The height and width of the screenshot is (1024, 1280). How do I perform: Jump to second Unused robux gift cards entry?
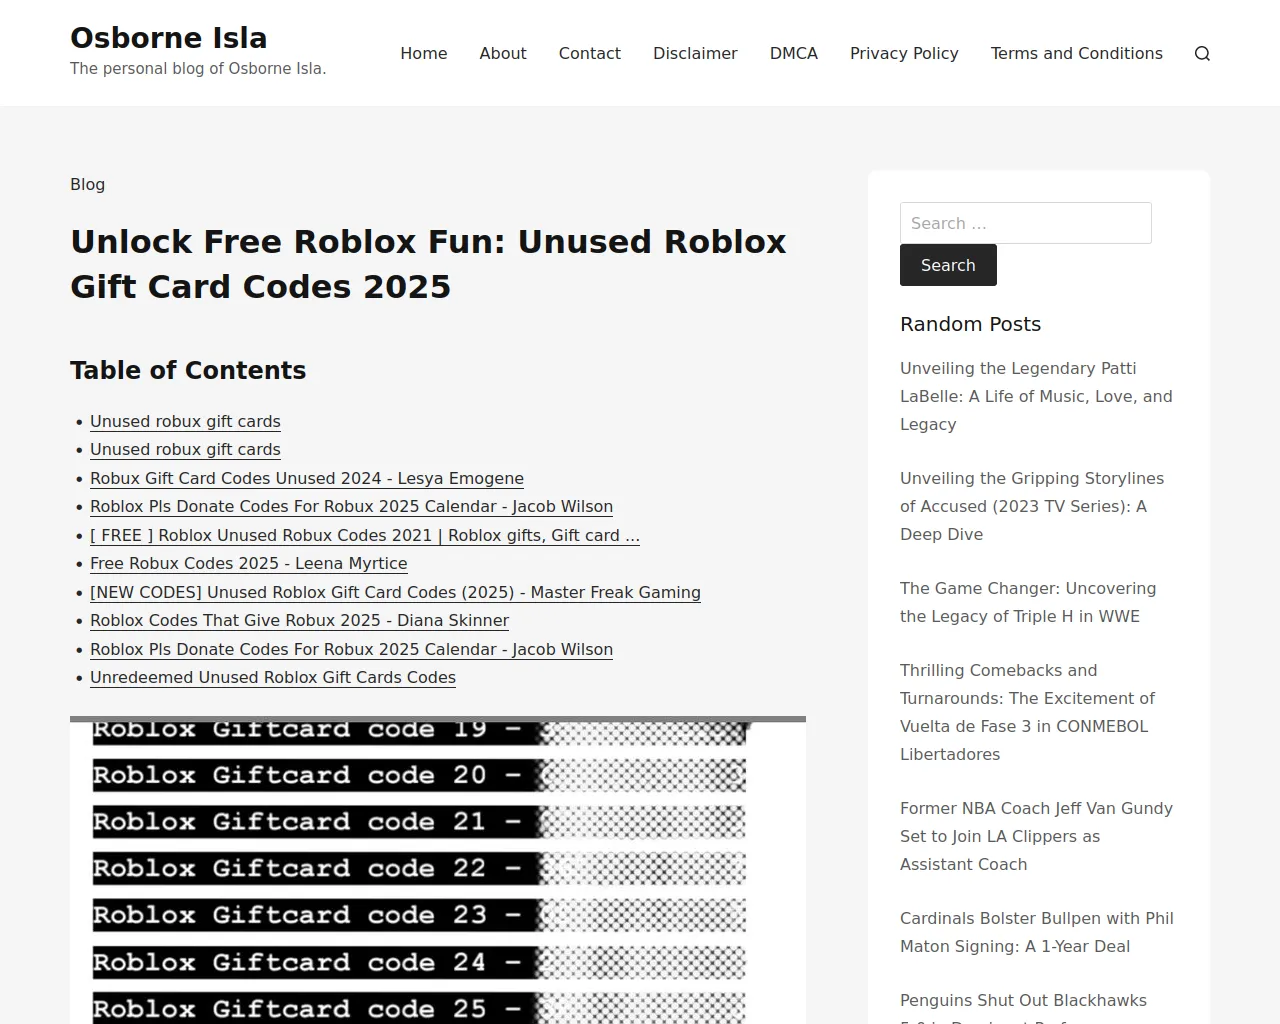(x=185, y=449)
